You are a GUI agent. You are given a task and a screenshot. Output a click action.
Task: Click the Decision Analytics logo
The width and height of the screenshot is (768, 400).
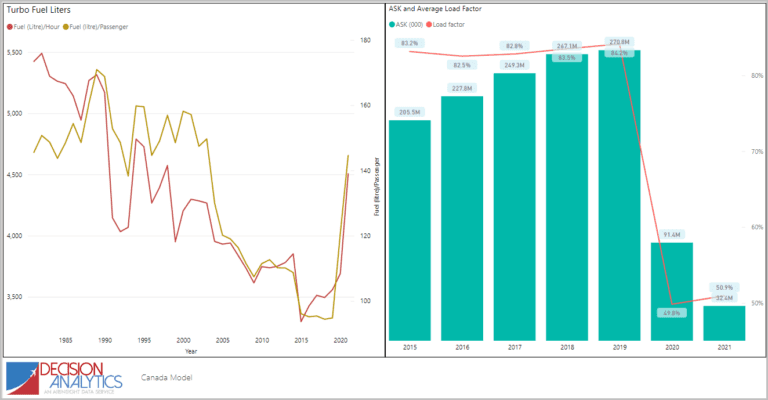click(64, 378)
